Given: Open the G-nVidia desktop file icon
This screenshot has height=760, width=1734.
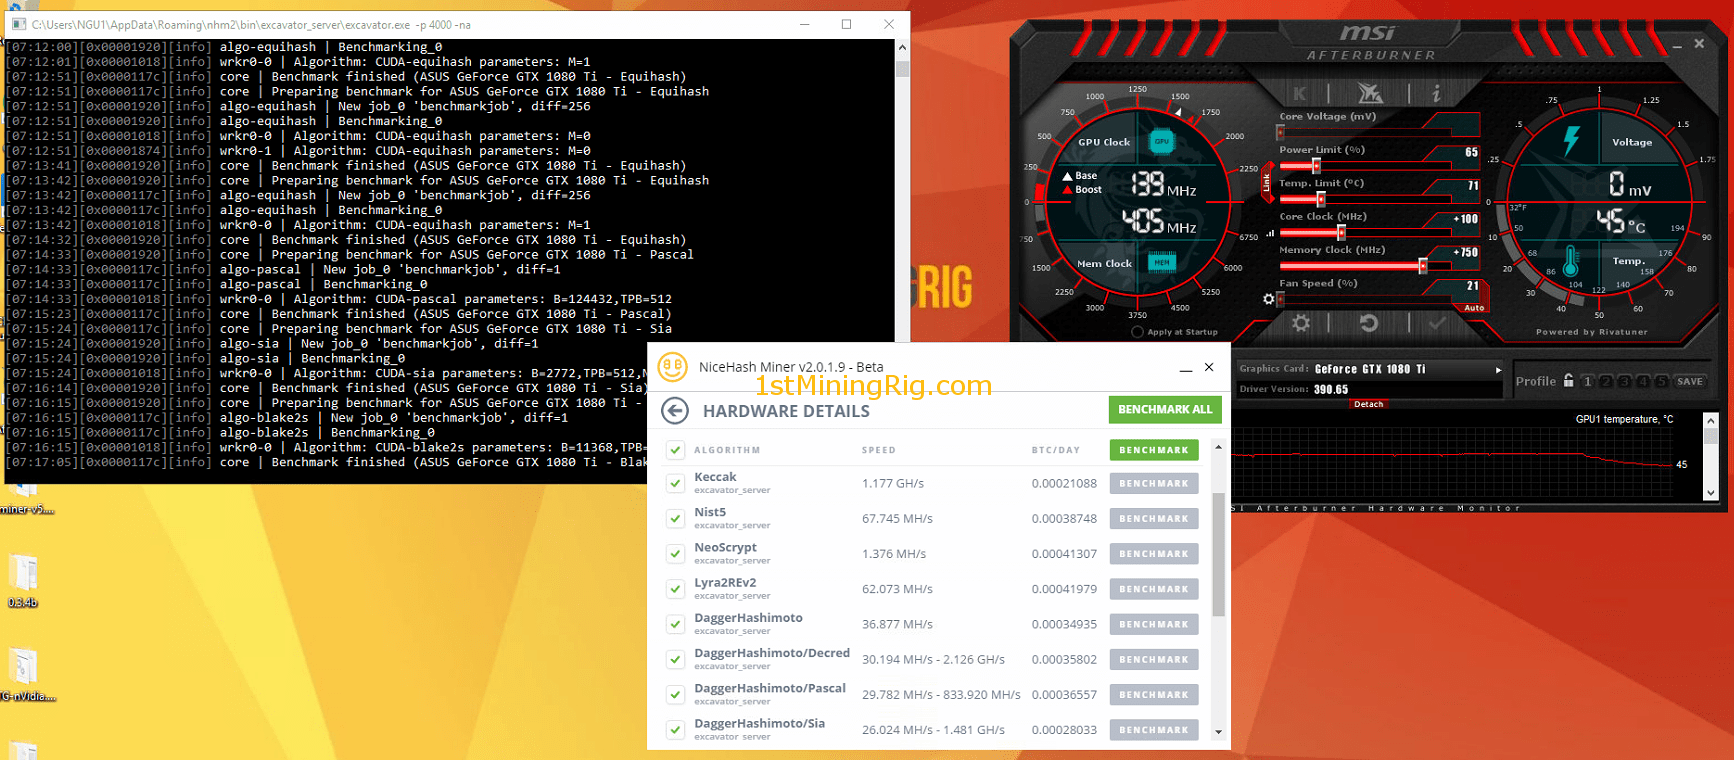Looking at the screenshot, I should [x=25, y=674].
